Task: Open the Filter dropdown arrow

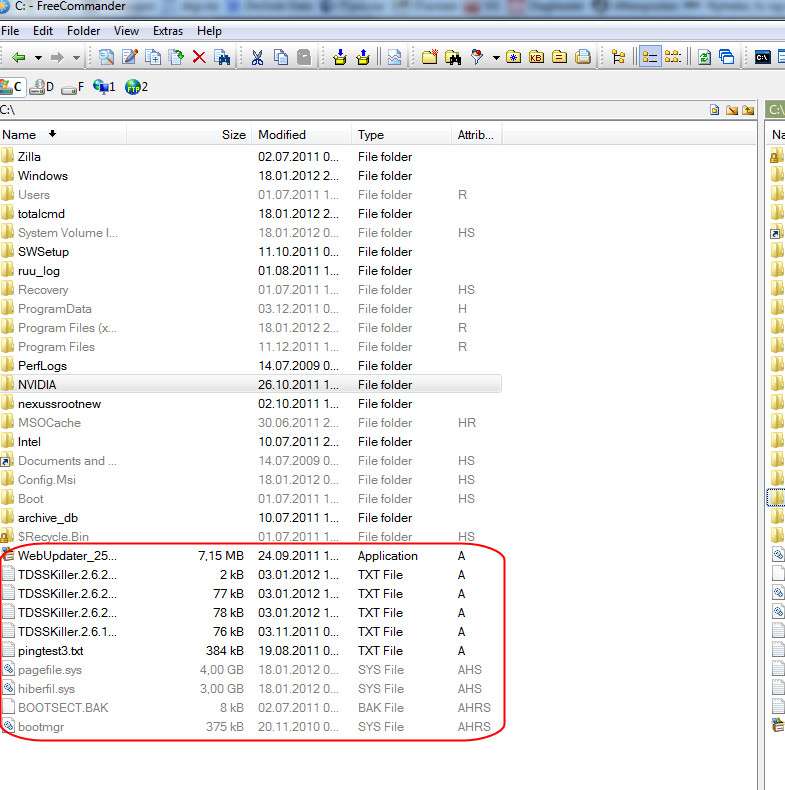Action: (x=496, y=58)
